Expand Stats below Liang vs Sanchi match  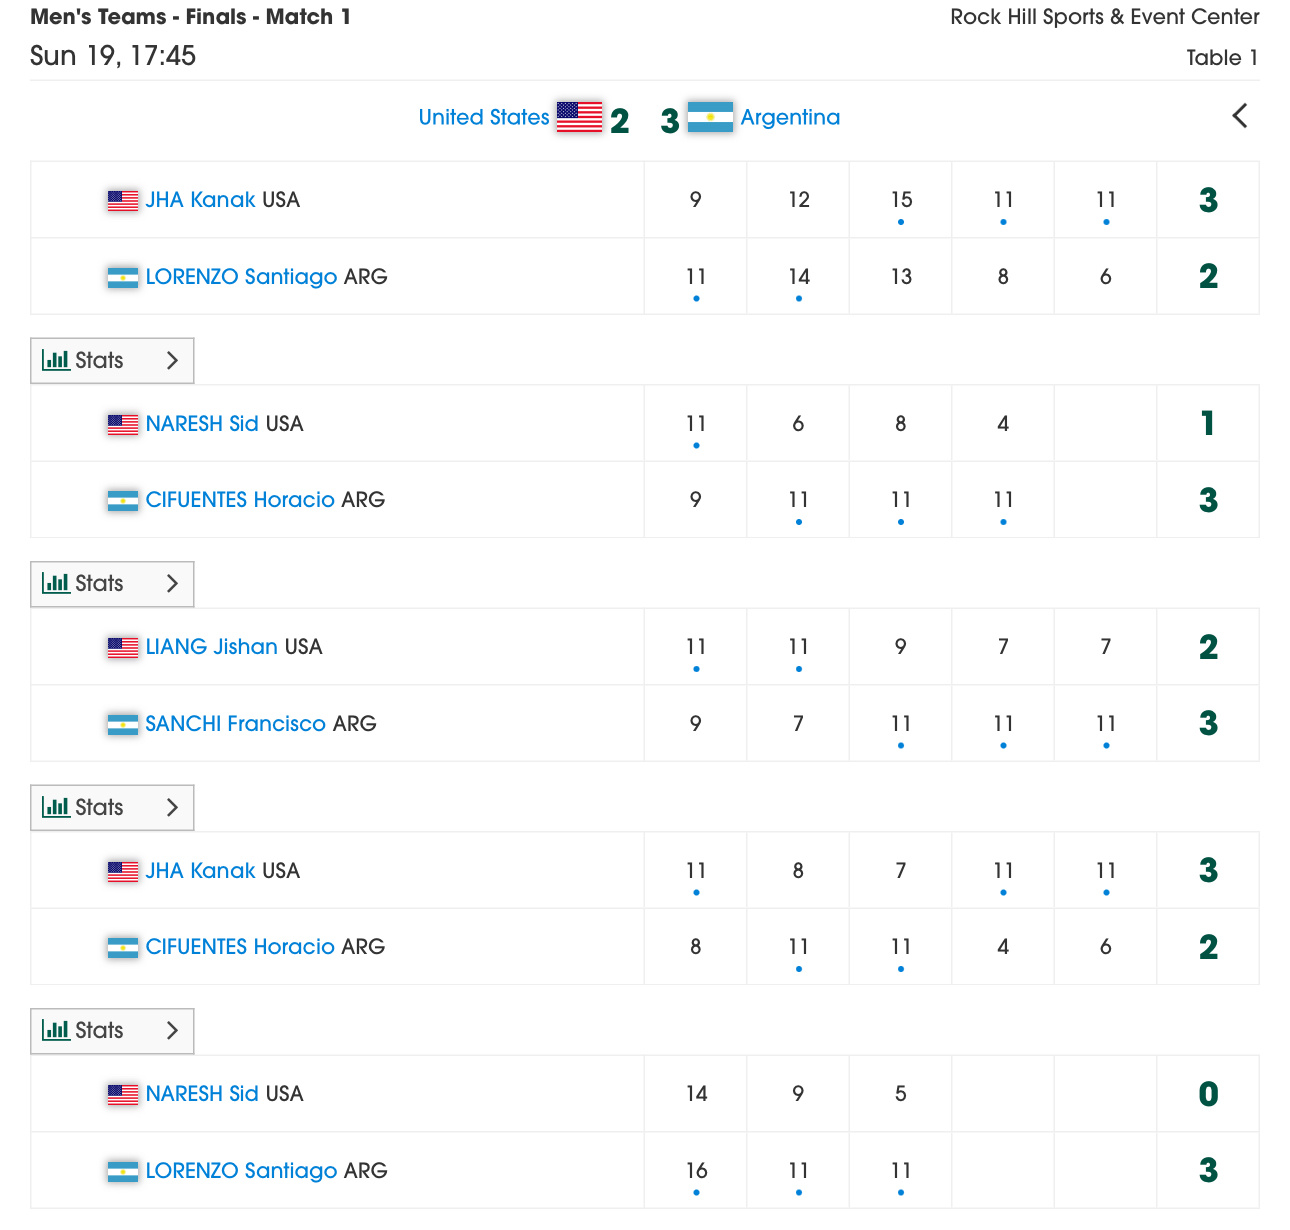pos(112,807)
